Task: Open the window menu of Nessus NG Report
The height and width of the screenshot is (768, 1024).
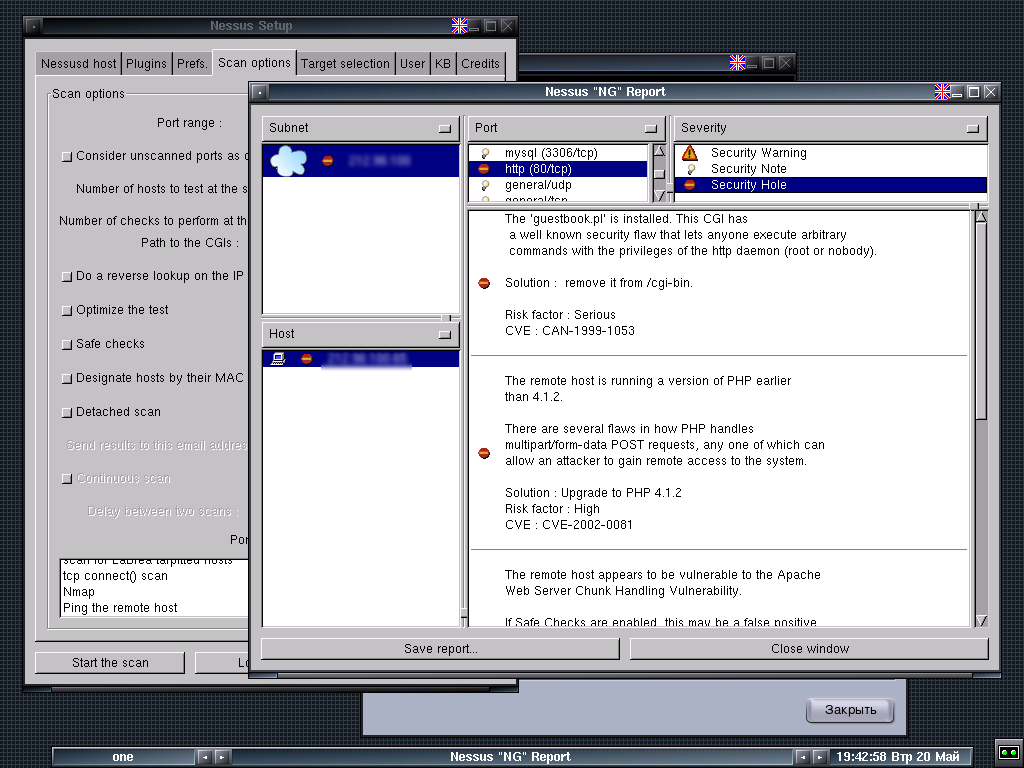Action: click(259, 92)
